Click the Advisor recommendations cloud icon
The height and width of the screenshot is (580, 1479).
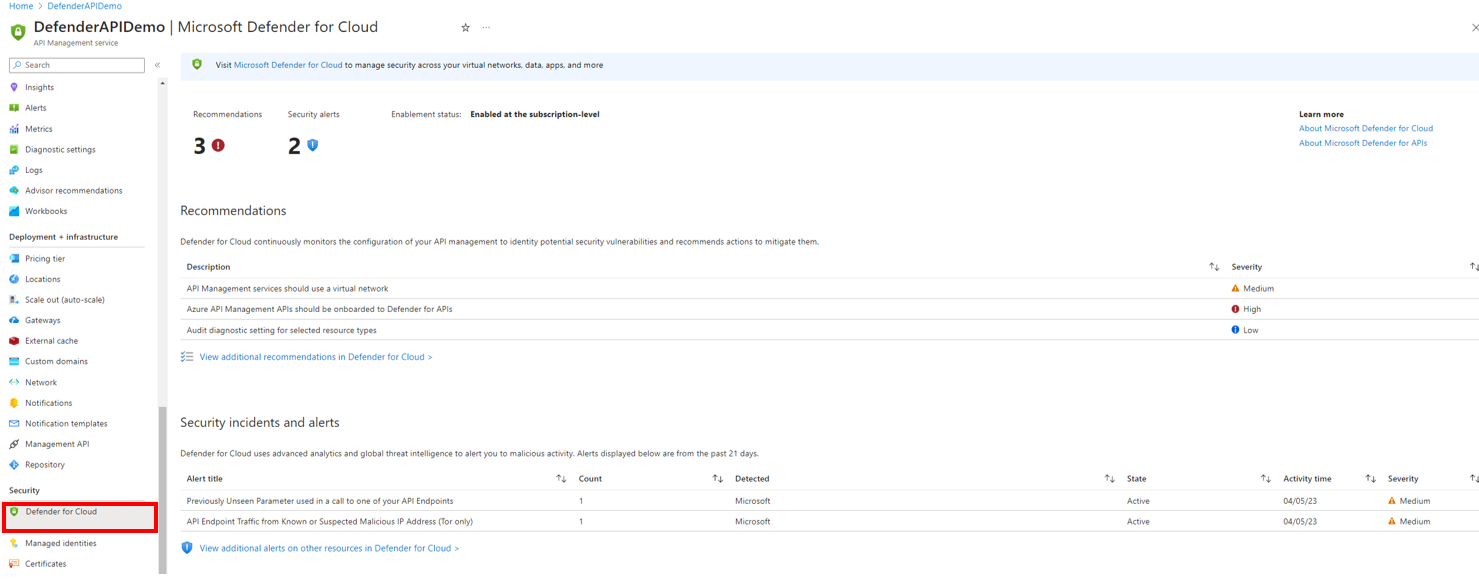[14, 190]
